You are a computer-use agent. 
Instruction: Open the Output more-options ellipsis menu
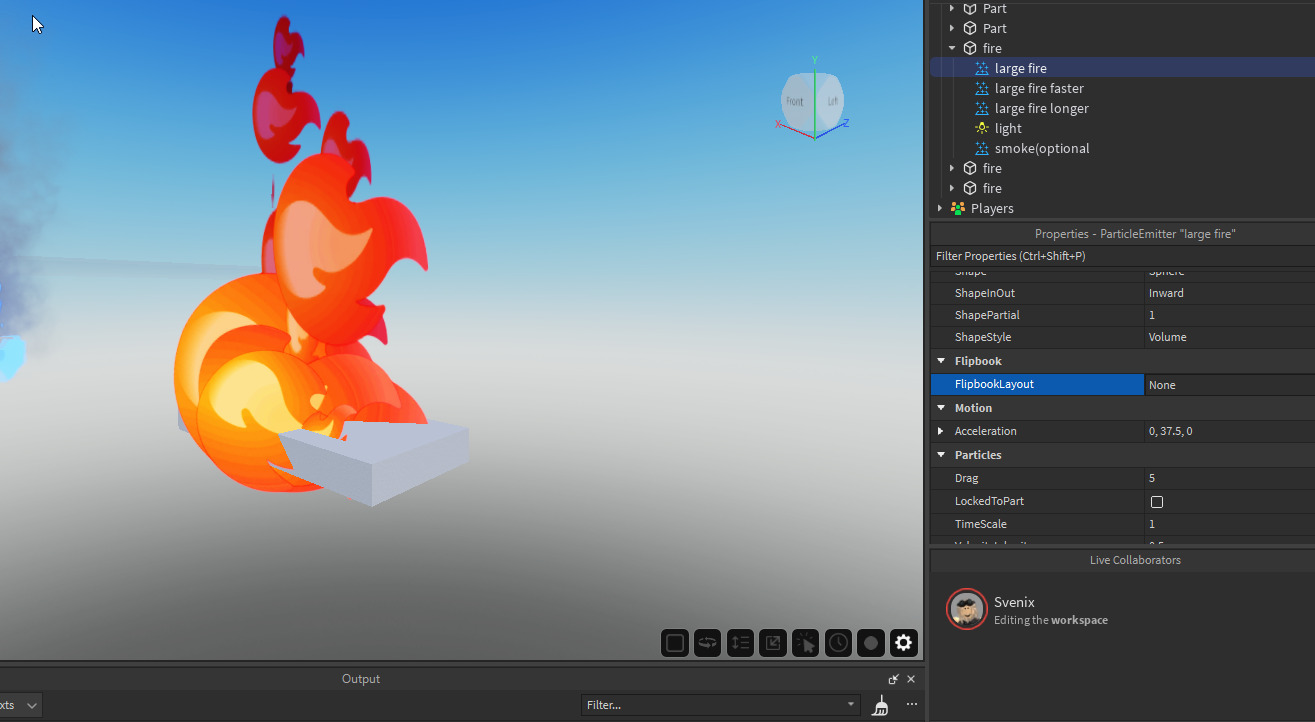(911, 705)
